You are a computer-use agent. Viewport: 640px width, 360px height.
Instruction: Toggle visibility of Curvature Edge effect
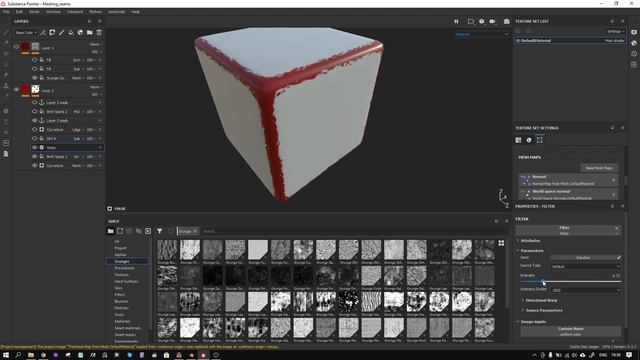(35, 129)
